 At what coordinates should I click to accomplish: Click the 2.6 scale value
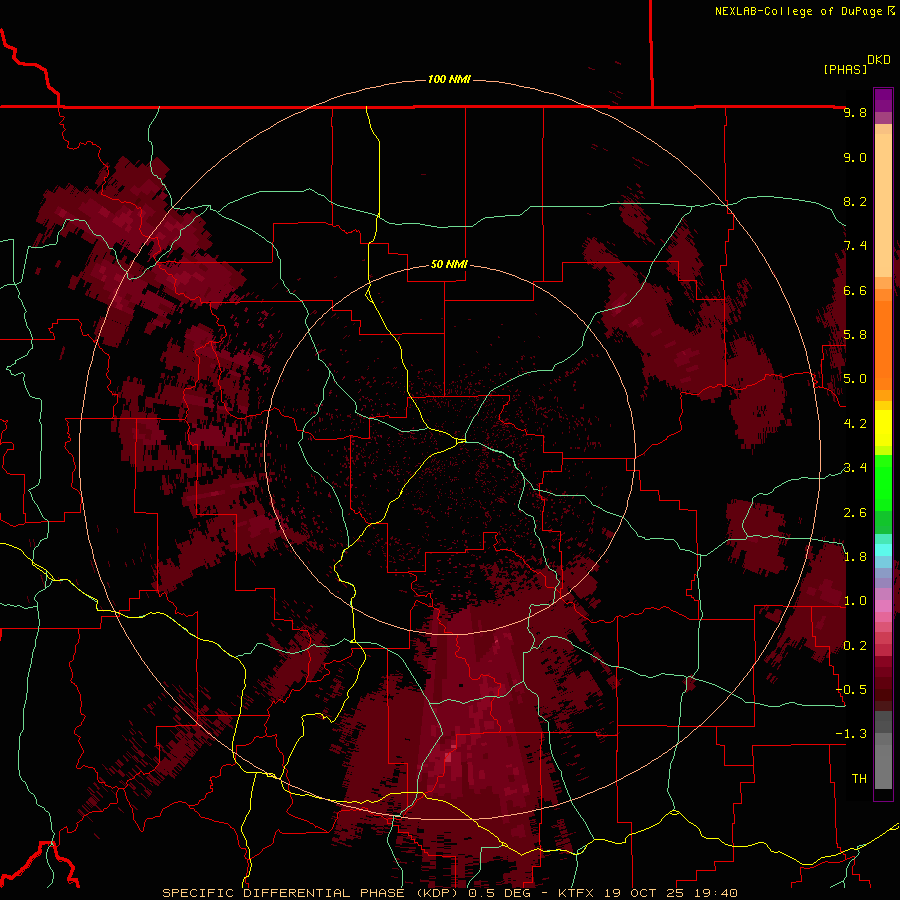855,513
